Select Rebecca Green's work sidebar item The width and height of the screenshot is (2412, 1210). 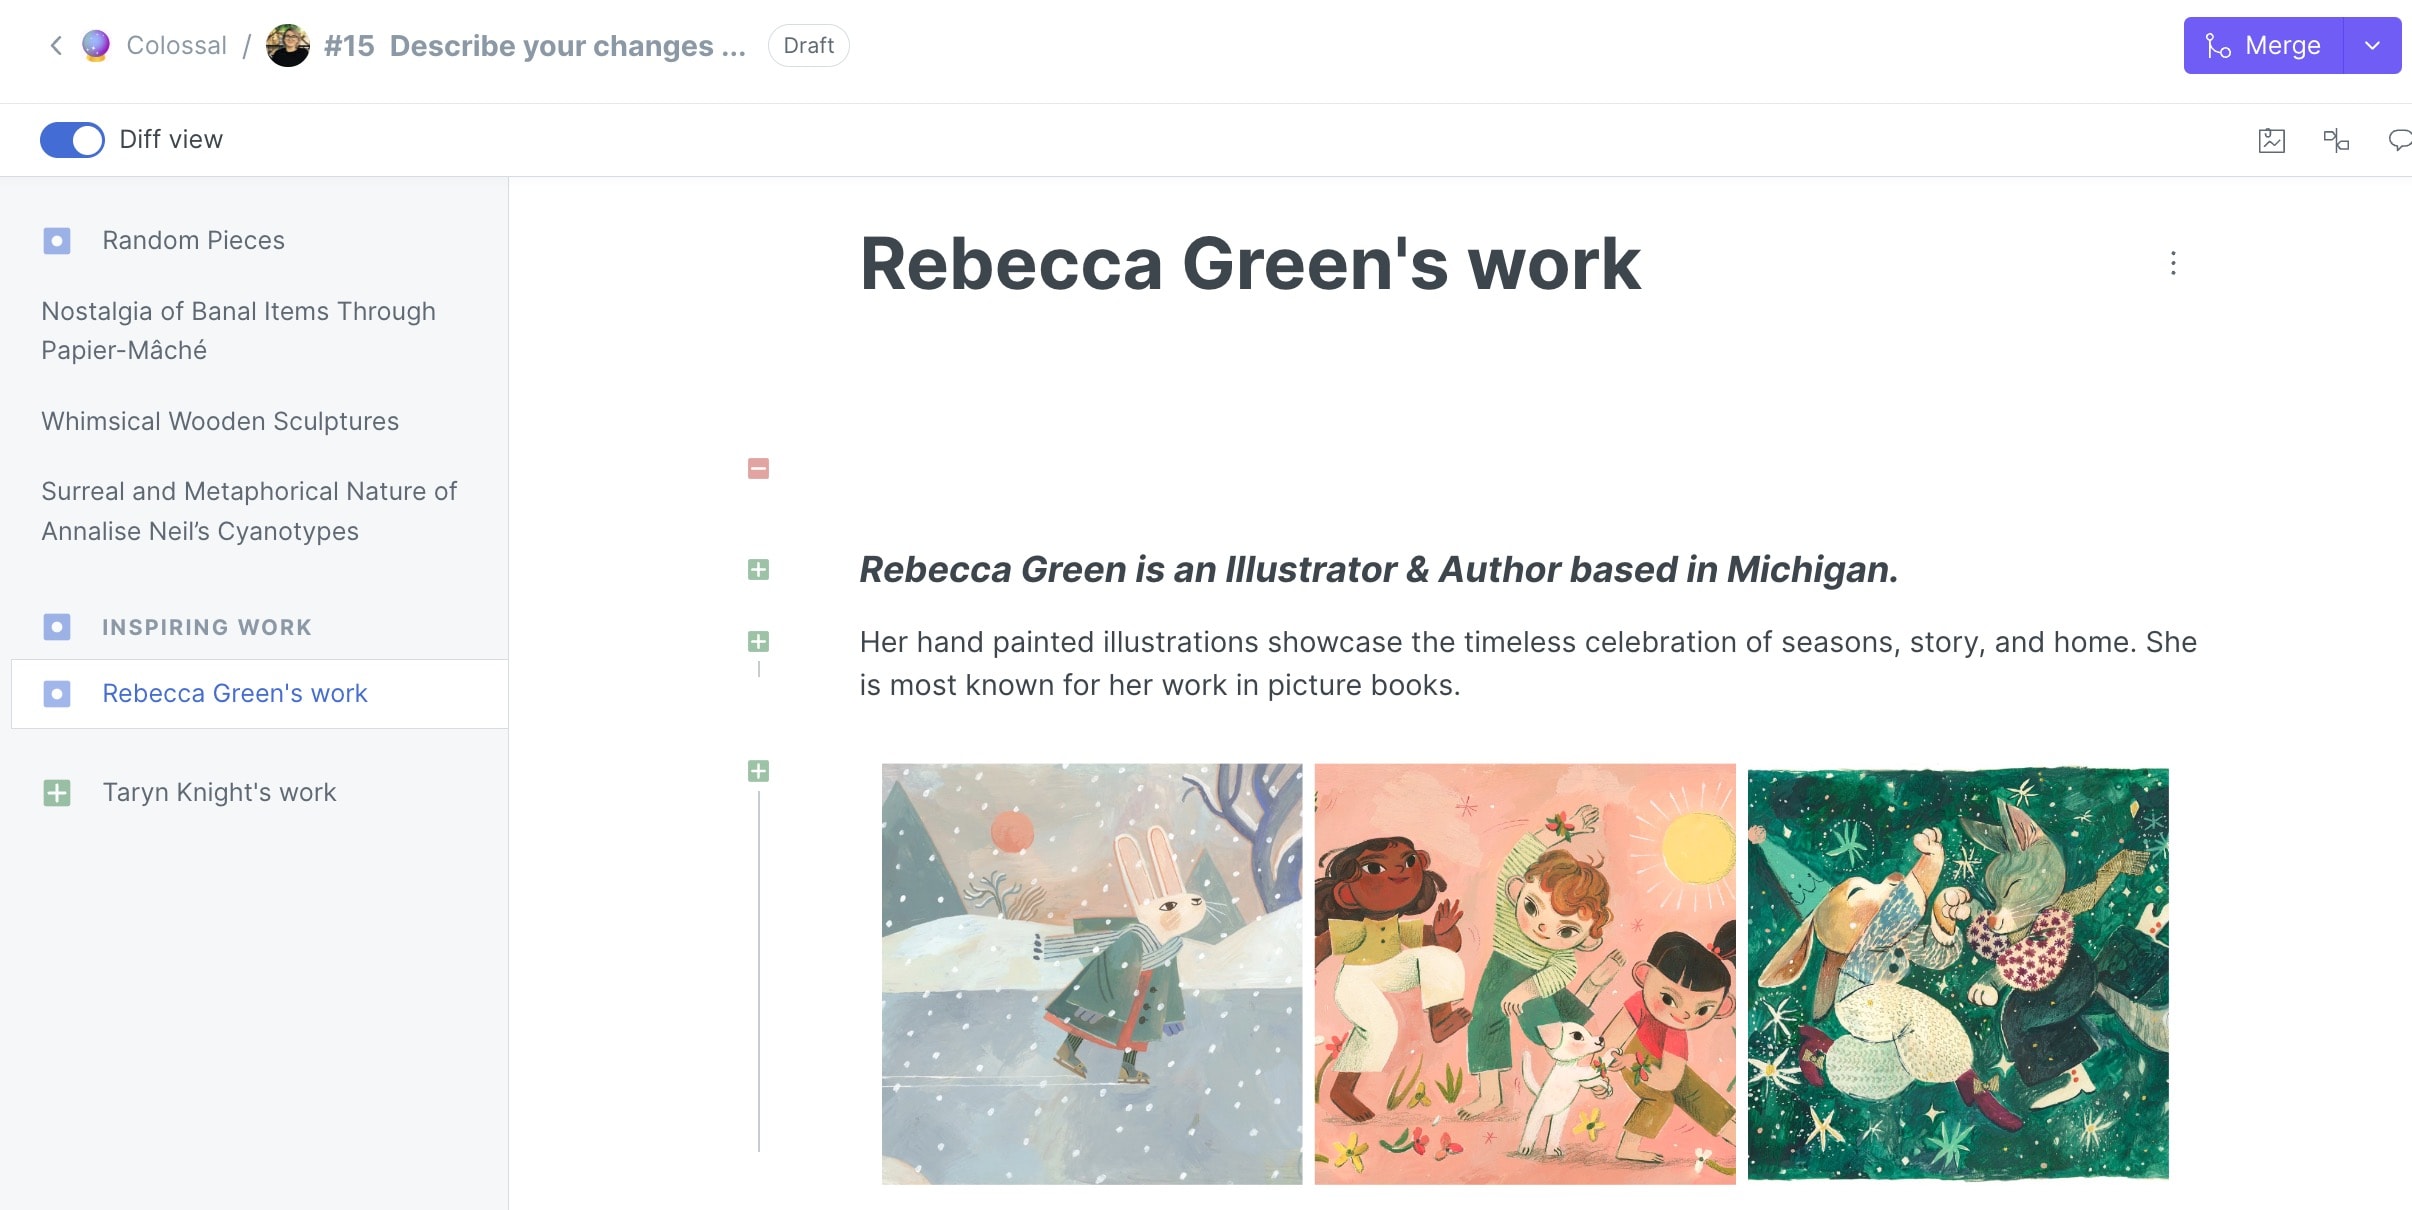point(235,693)
